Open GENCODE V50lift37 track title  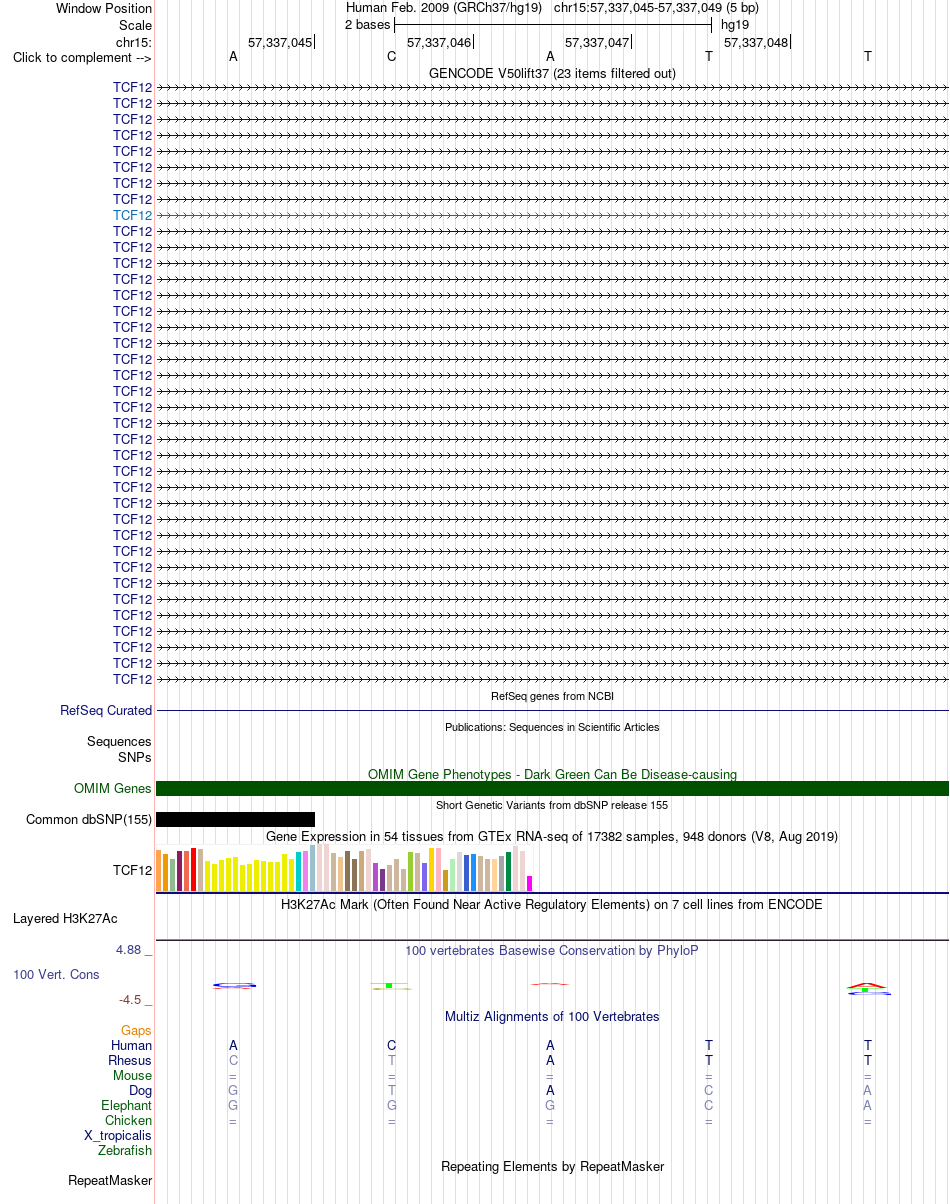pos(552,73)
